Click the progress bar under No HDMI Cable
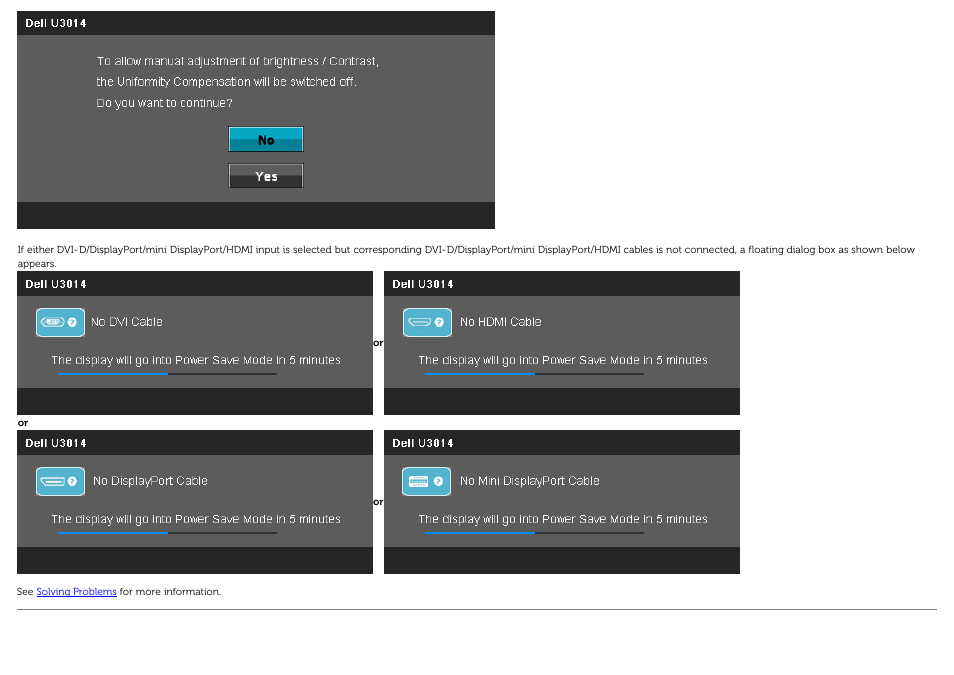 pyautogui.click(x=534, y=374)
